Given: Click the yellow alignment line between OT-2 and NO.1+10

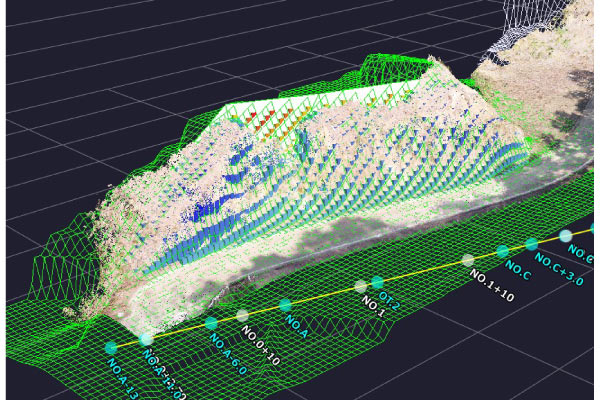Looking at the screenshot, I should pyautogui.click(x=422, y=272).
